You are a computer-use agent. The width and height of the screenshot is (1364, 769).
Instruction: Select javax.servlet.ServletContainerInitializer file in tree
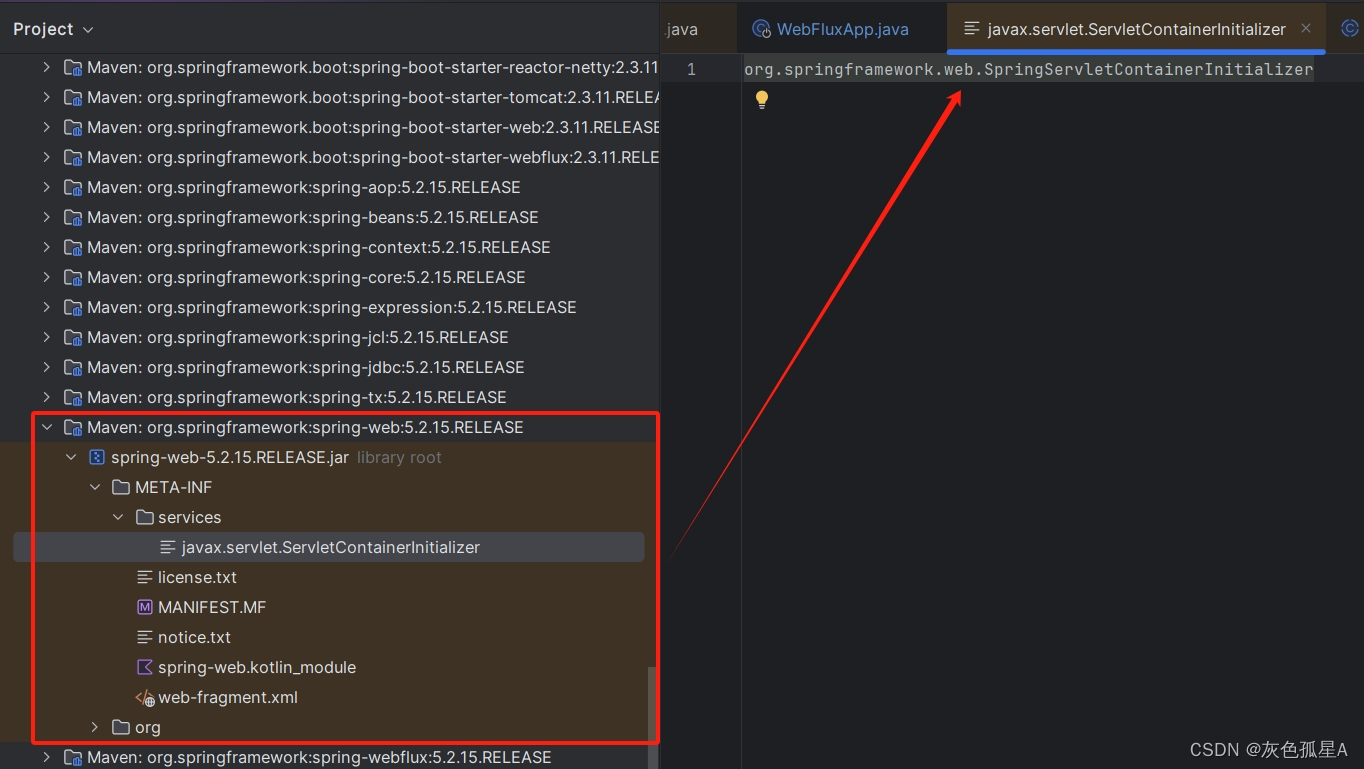pos(329,547)
